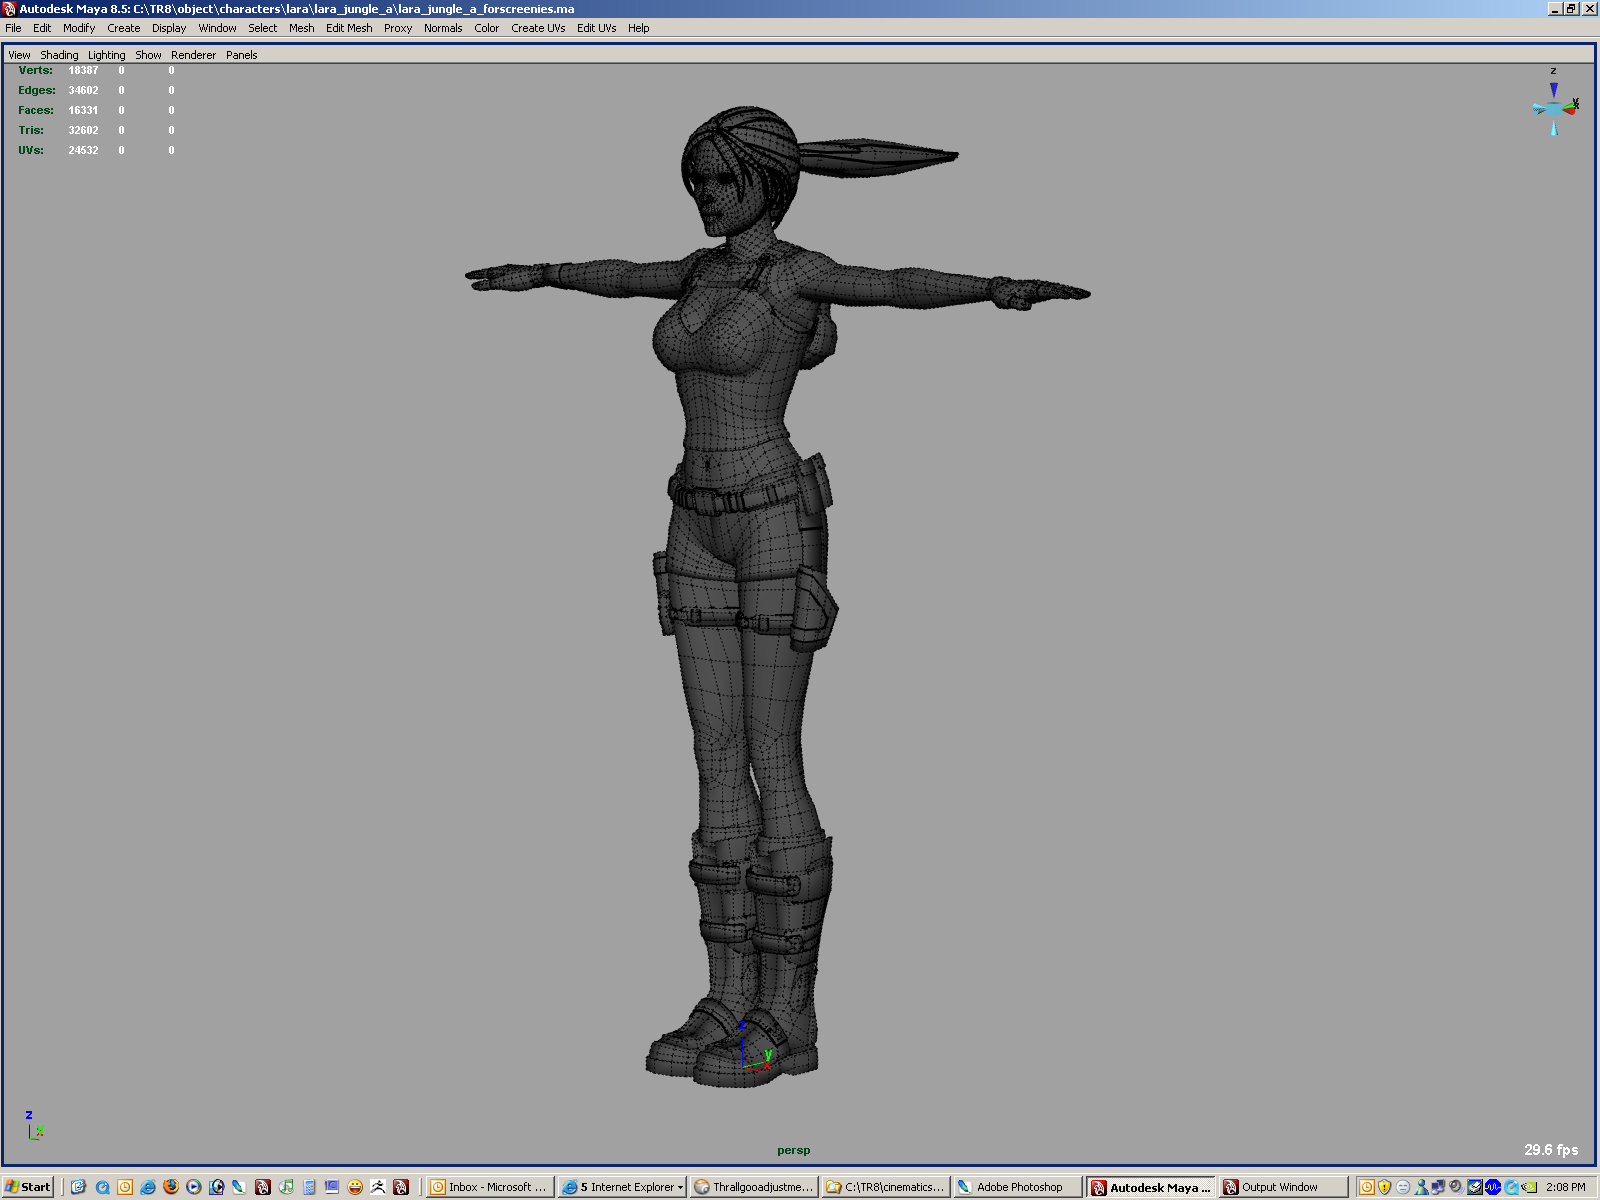Screen dimensions: 1600x1200
Task: Click the blue Z cone on the view compass
Action: (x=1553, y=89)
